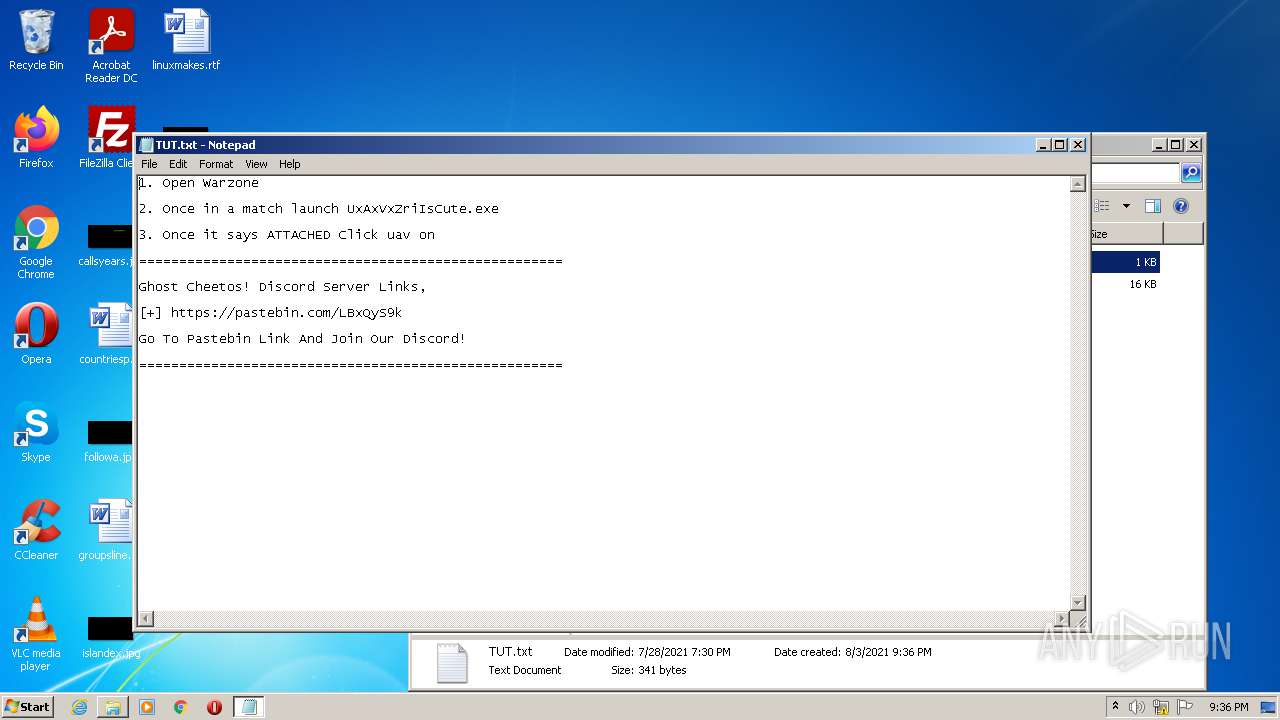This screenshot has width=1280, height=720.
Task: Click Notepad horizontal scrollbar right arrow
Action: click(1061, 619)
